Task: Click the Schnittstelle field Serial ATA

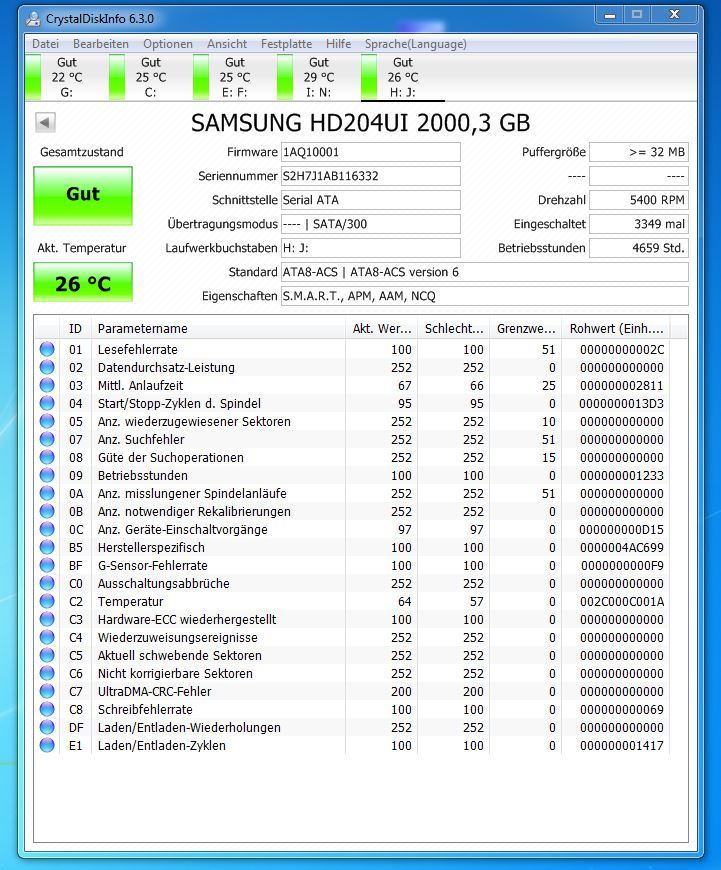Action: point(371,200)
